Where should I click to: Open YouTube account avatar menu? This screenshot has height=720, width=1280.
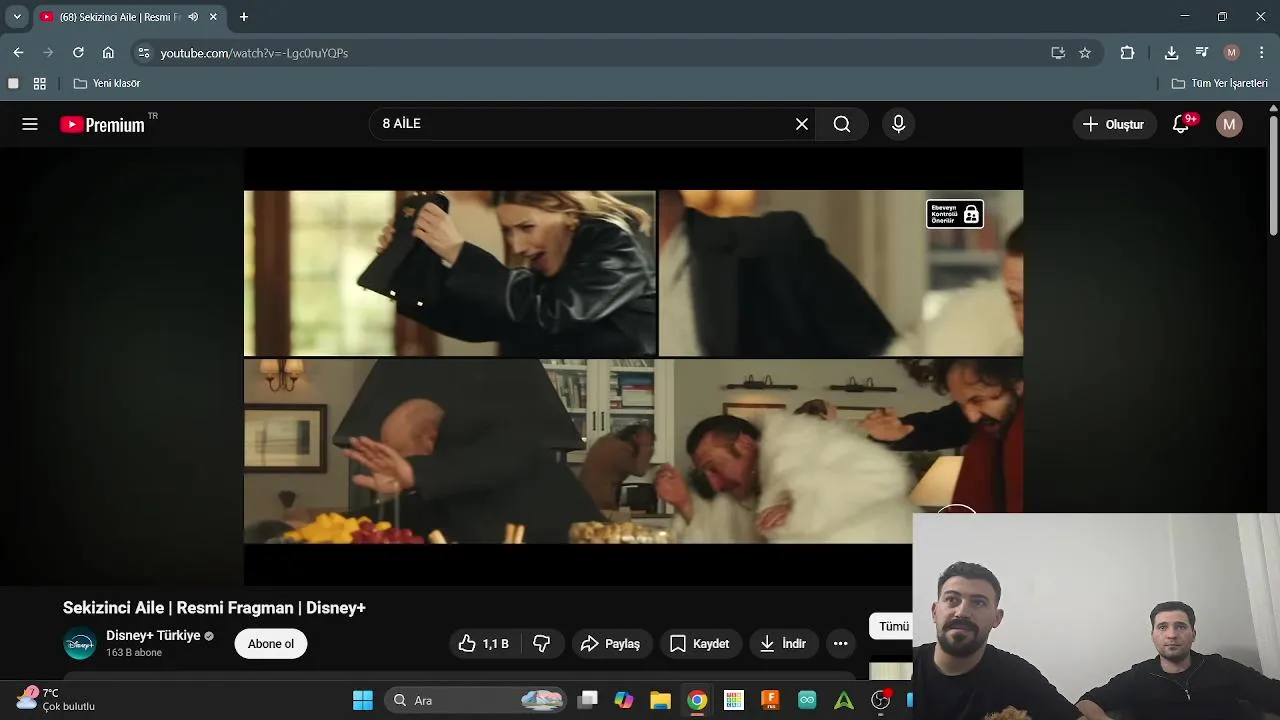(x=1229, y=124)
